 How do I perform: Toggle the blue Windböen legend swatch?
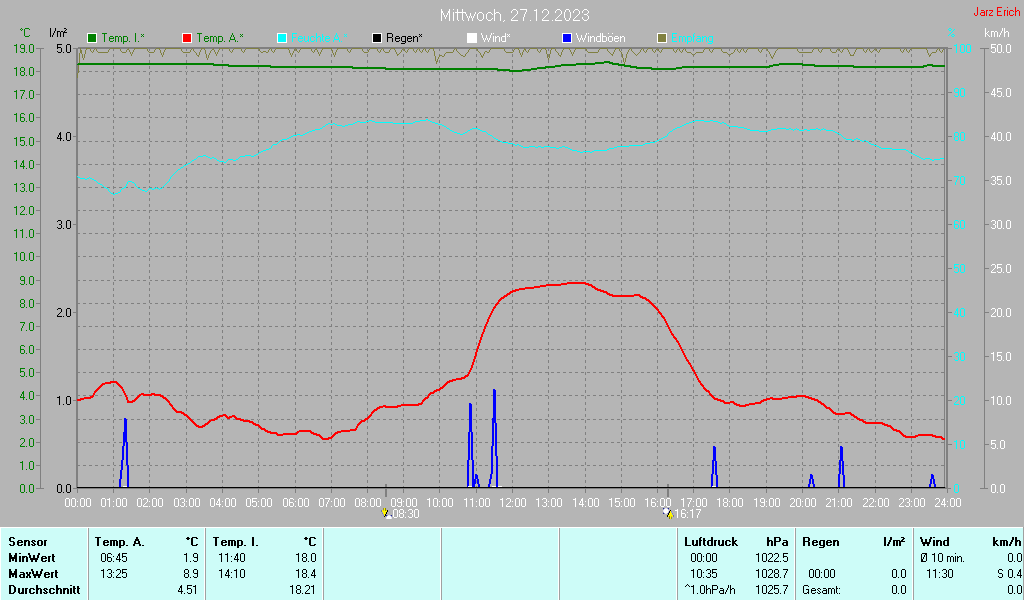click(x=566, y=38)
